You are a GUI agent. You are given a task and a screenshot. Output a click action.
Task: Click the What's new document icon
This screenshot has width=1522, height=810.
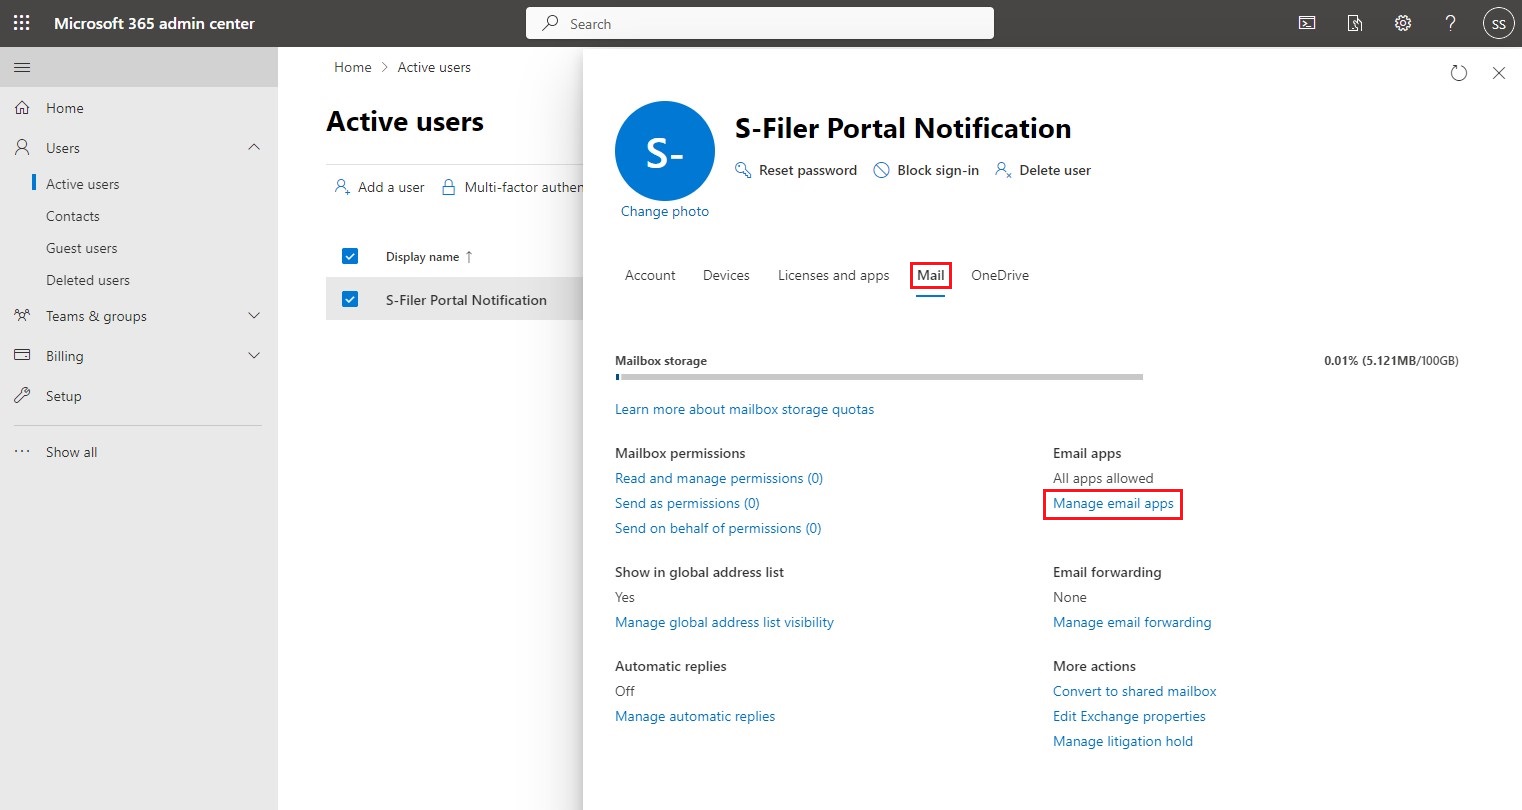[x=1355, y=23]
